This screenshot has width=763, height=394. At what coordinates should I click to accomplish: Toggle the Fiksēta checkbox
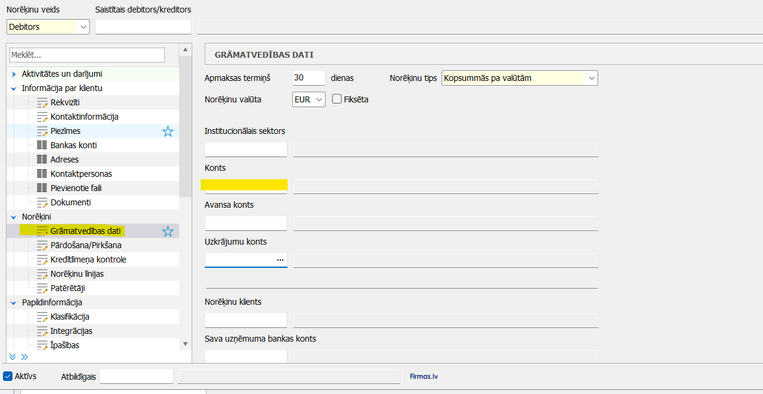point(336,99)
